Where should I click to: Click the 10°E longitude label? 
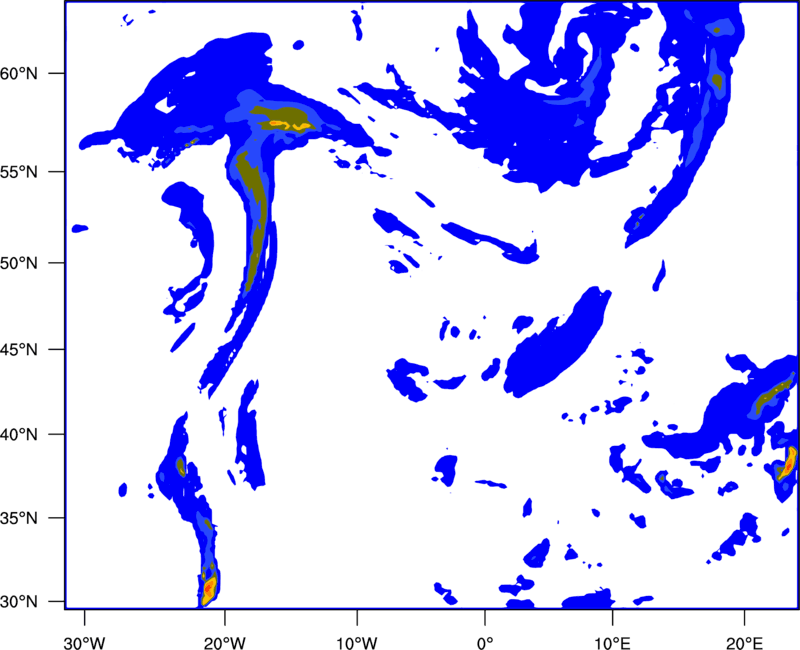point(612,643)
